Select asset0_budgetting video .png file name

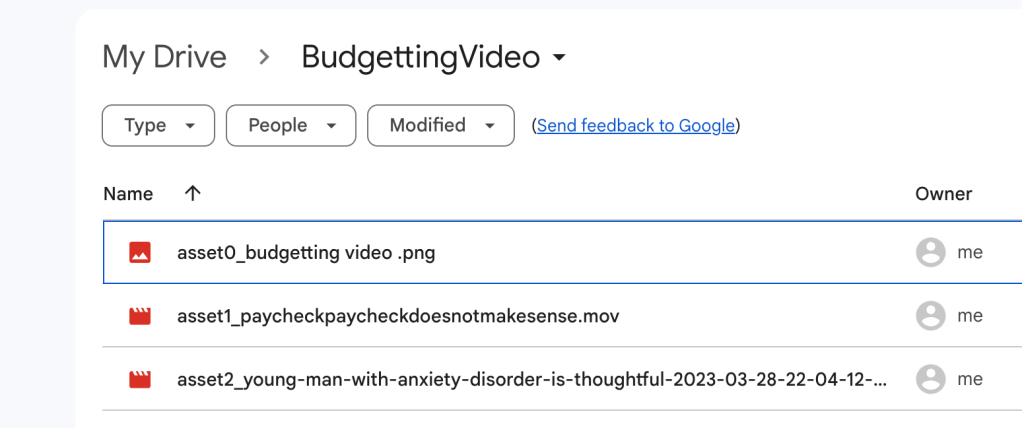pos(306,252)
